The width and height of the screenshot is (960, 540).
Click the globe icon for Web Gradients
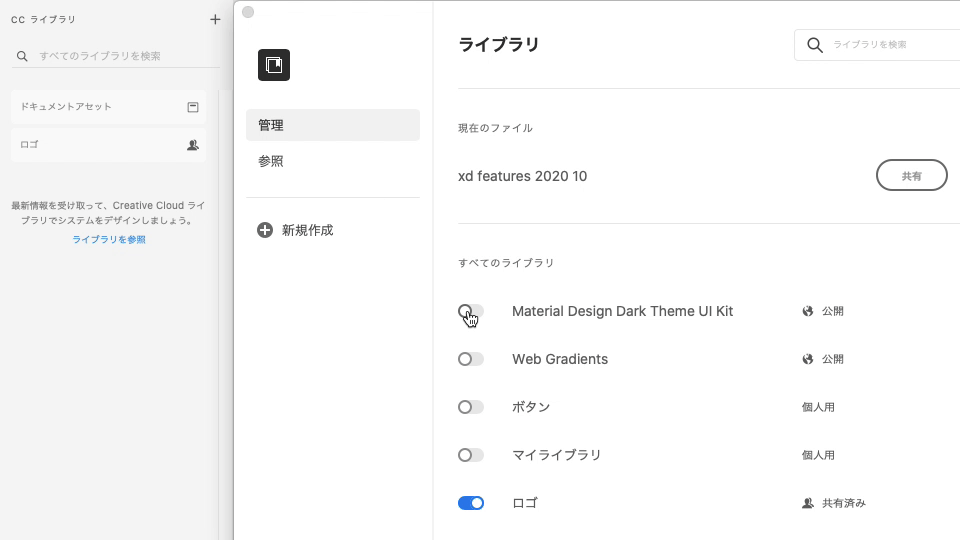point(808,359)
